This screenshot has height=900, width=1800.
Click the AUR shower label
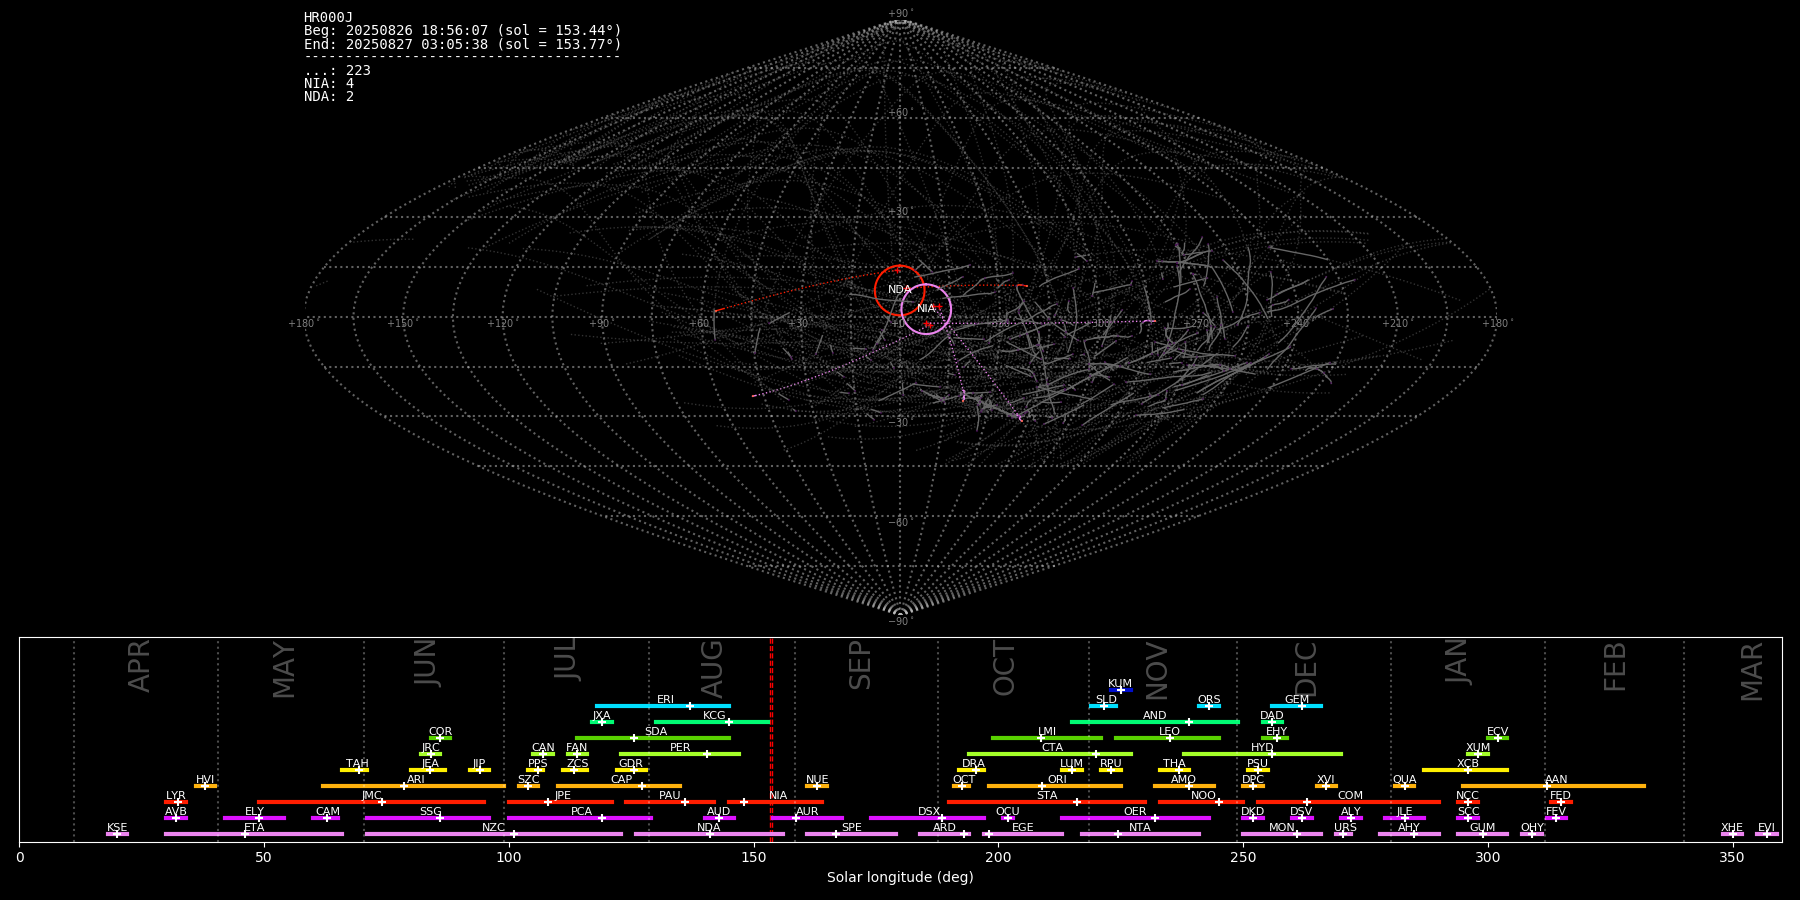(x=807, y=811)
